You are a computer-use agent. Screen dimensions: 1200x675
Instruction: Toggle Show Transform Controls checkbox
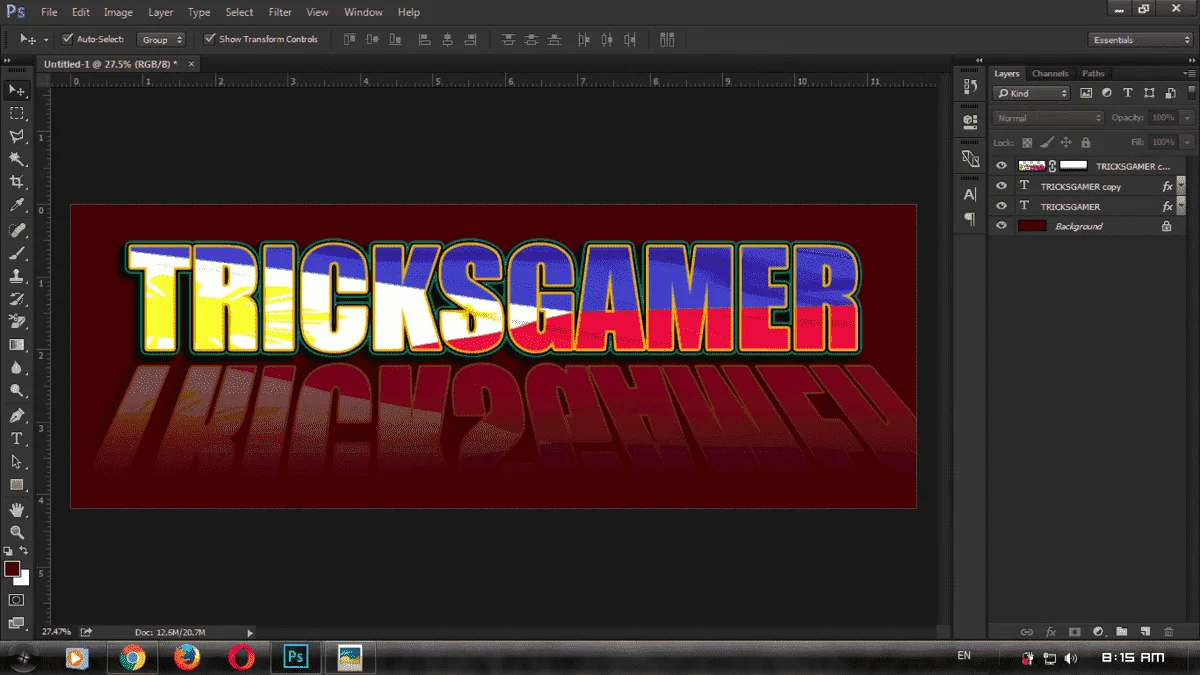[x=210, y=39]
